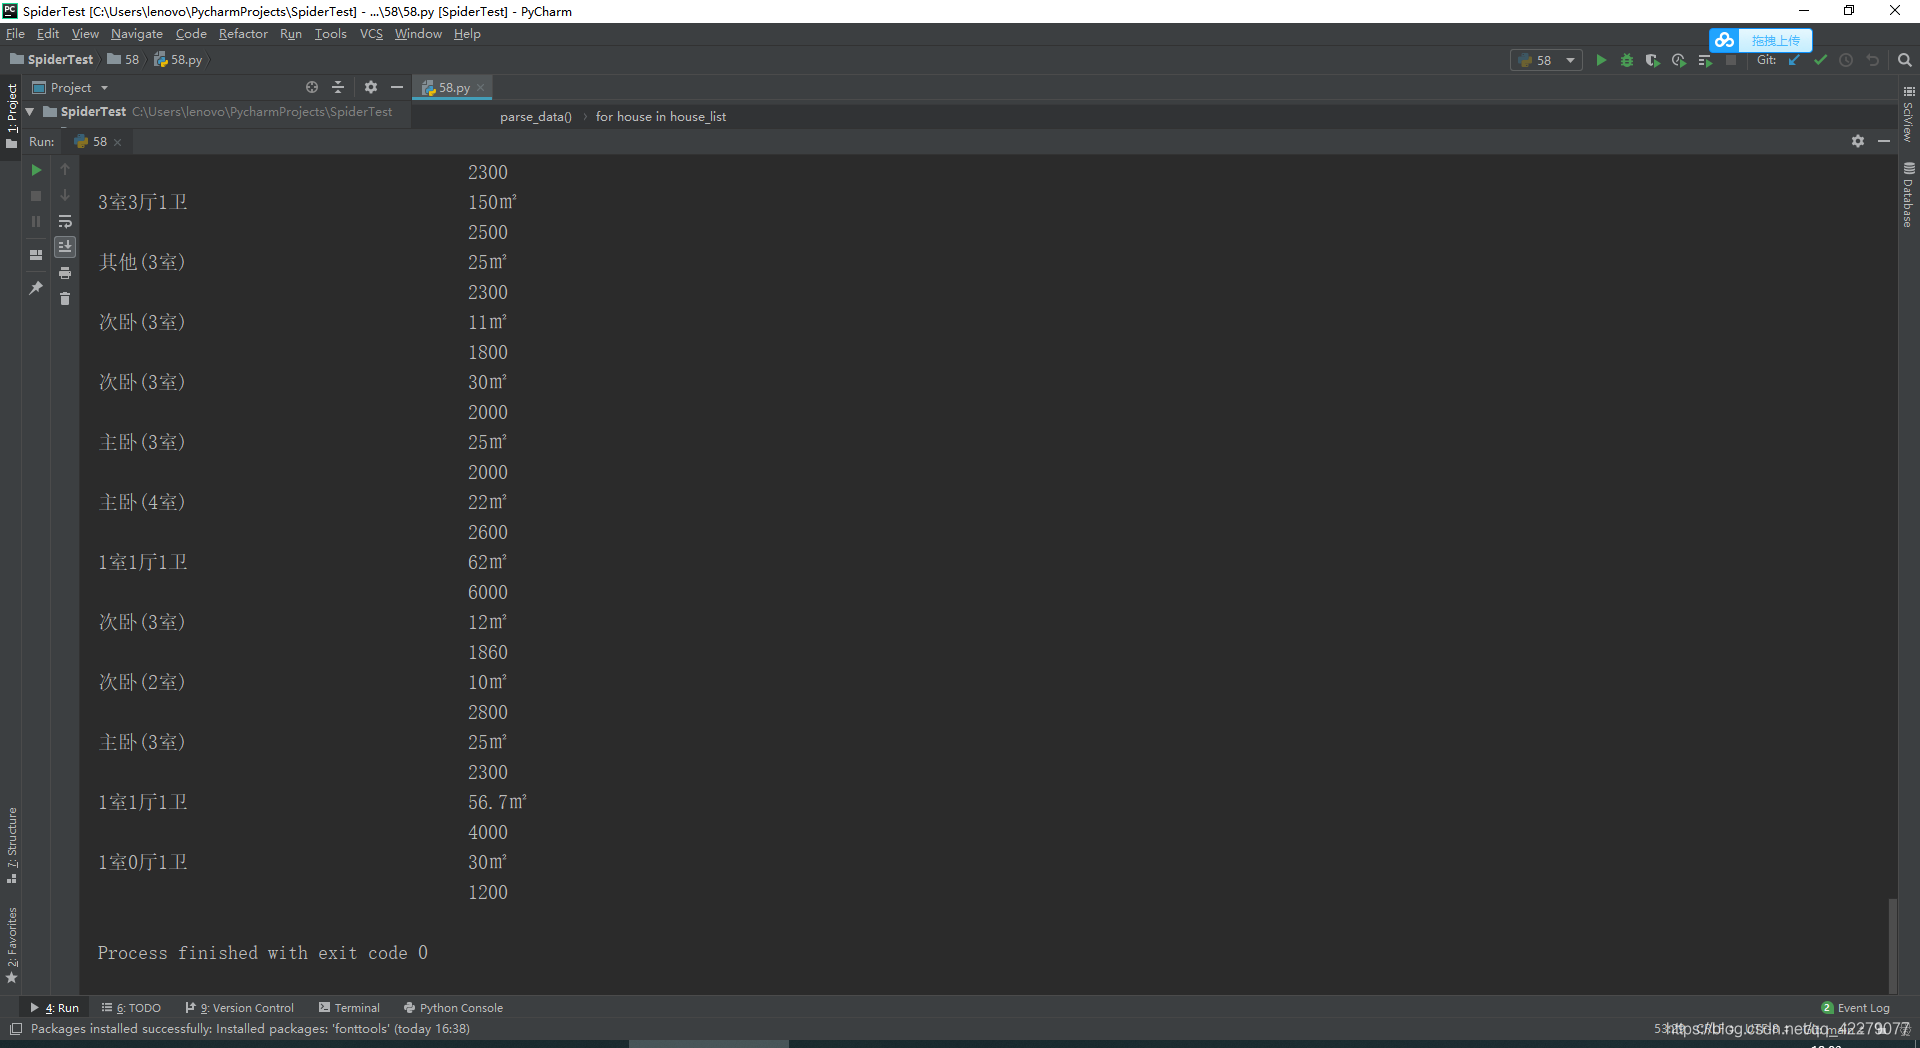Pause output in Run panel
The image size is (1920, 1048).
[x=36, y=222]
